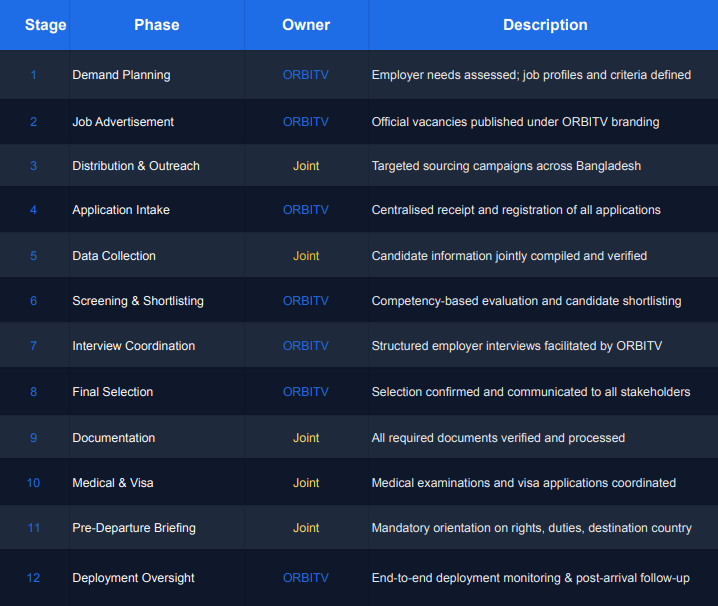This screenshot has height=606, width=718.
Task: Click 'Official vacancies published' description
Action: [516, 122]
